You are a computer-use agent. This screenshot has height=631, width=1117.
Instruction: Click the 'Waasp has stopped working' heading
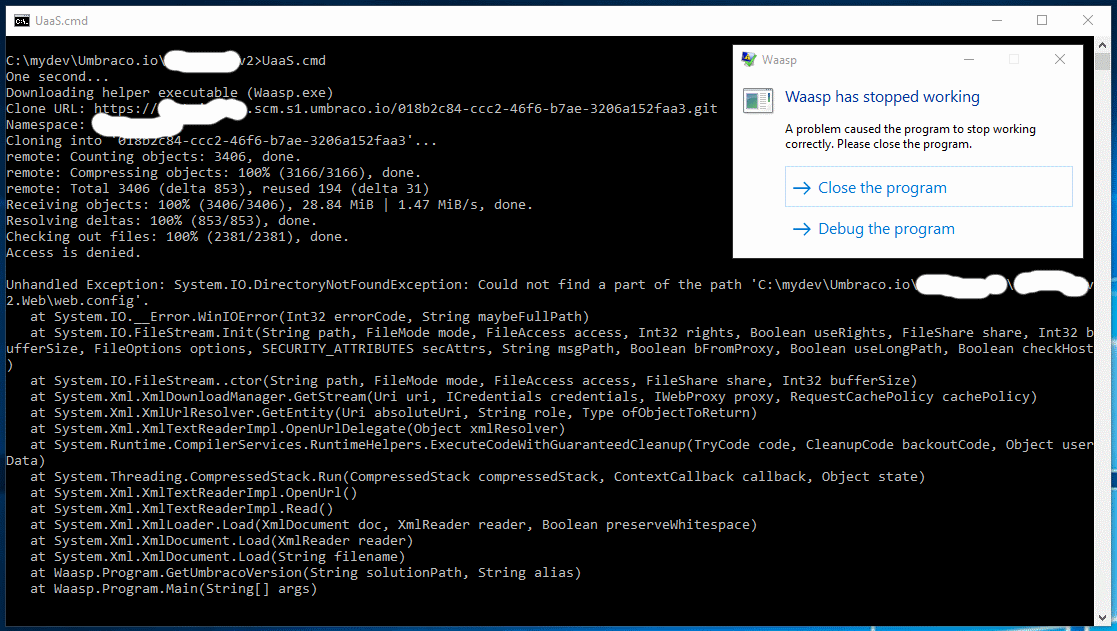pyautogui.click(x=882, y=97)
